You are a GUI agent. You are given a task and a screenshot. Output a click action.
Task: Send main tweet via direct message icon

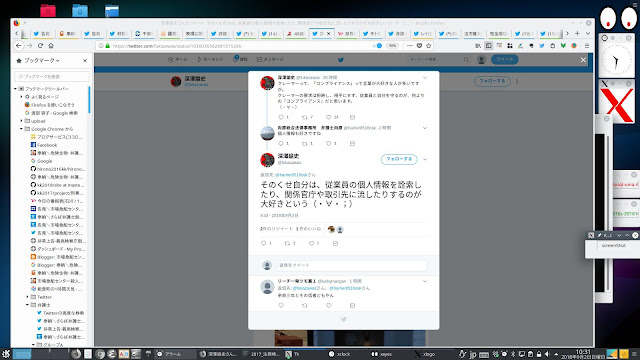[335, 243]
